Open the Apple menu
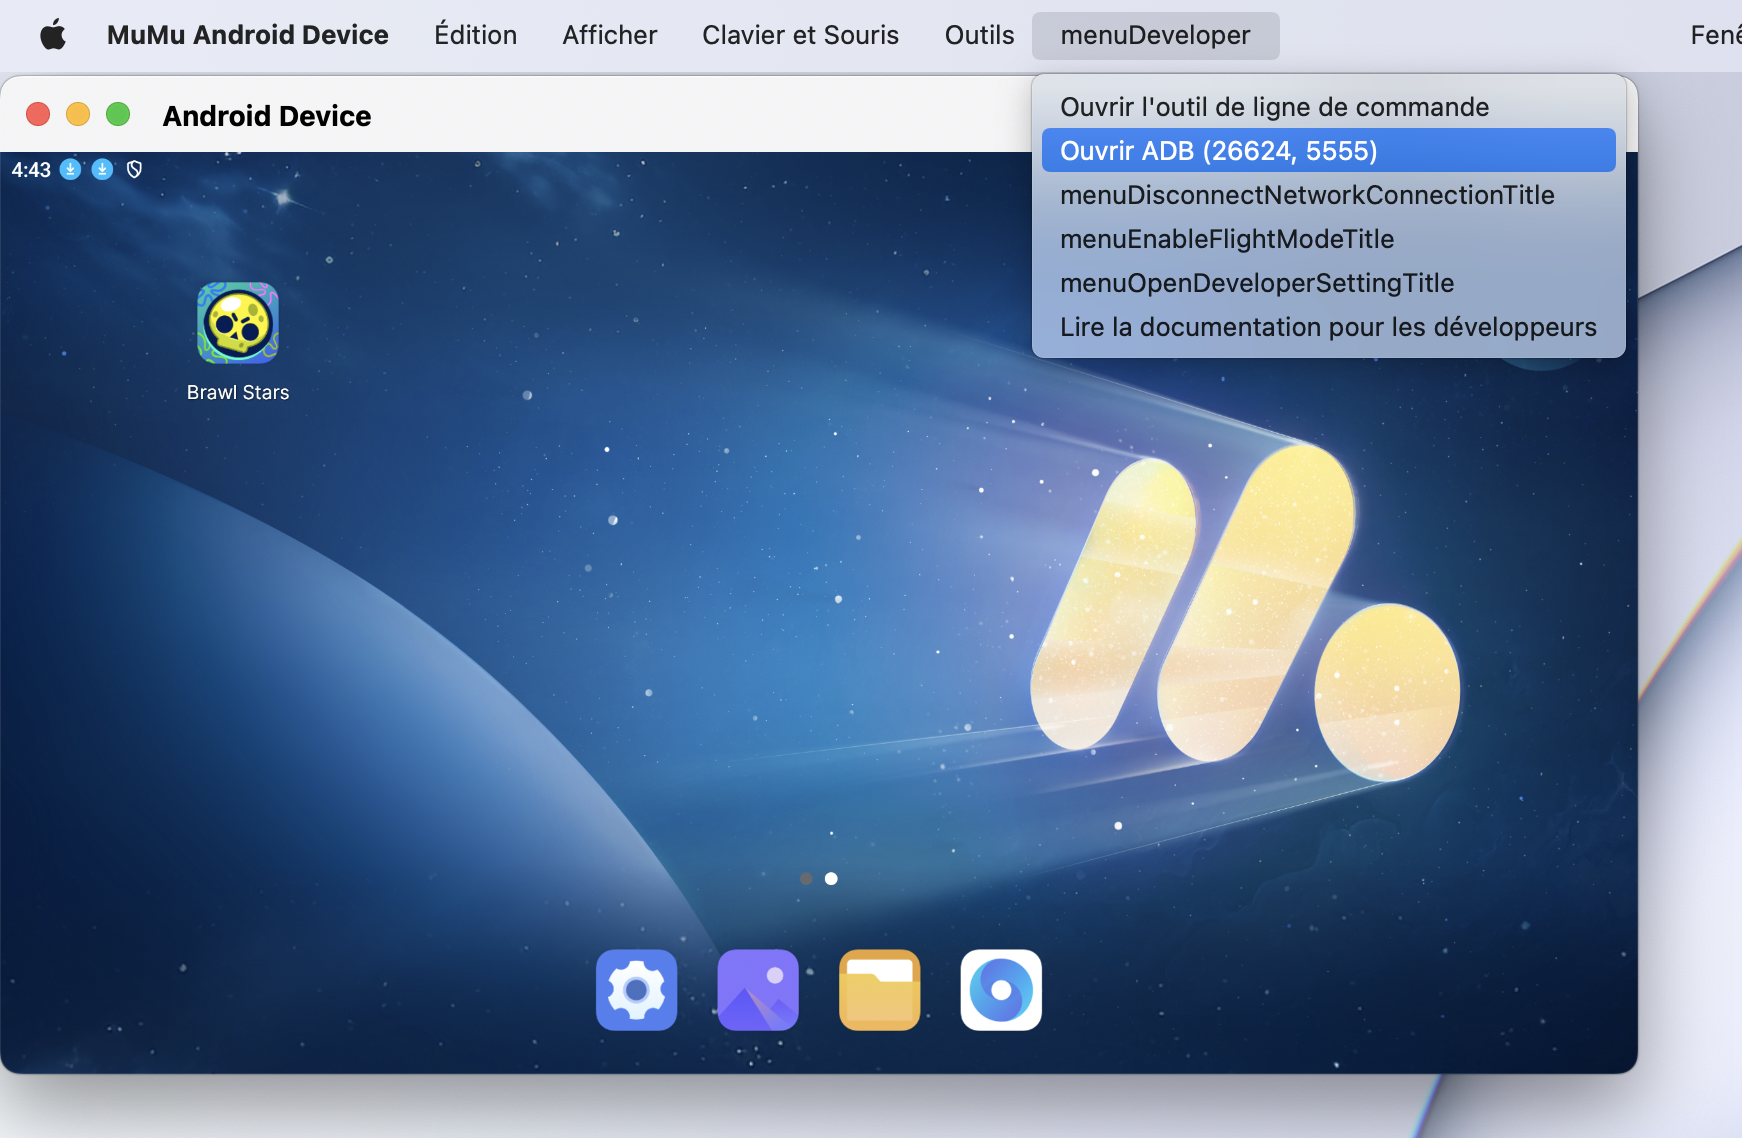 (x=53, y=35)
